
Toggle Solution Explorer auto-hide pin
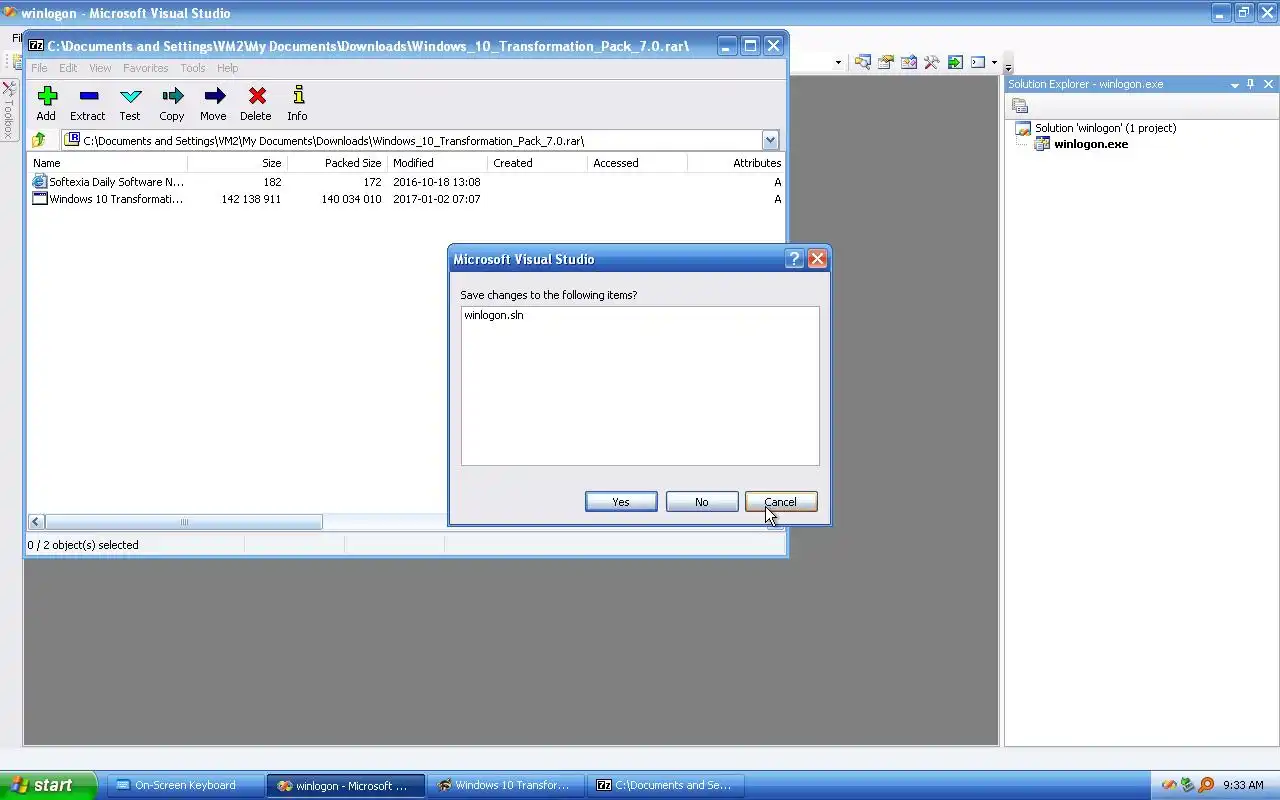pos(1250,85)
